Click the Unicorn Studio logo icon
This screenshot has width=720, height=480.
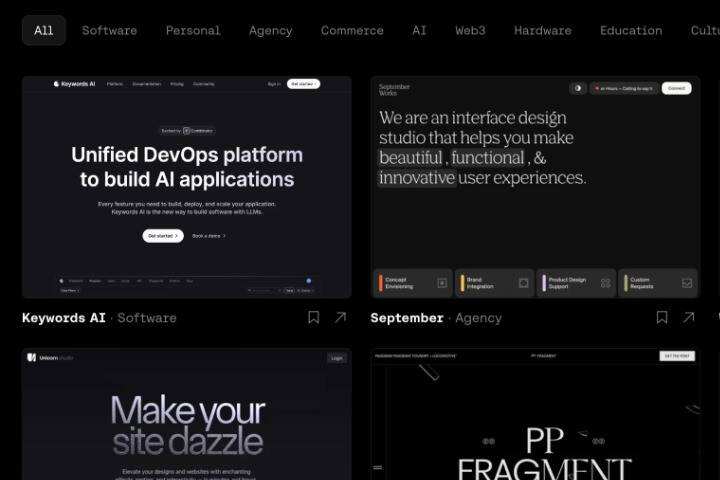click(31, 357)
